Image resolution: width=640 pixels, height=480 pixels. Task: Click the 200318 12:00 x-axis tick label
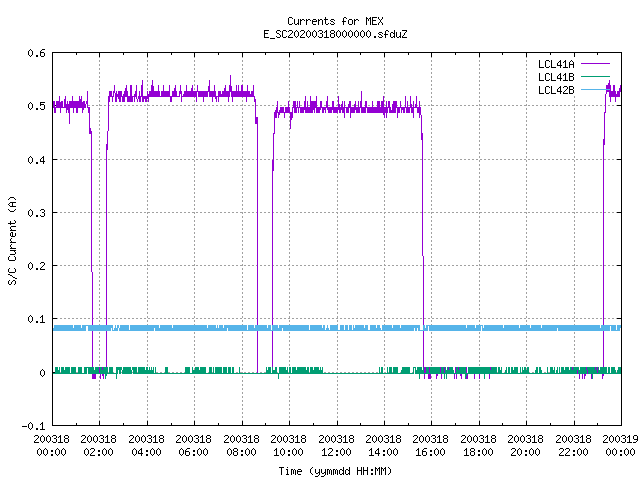click(x=336, y=446)
